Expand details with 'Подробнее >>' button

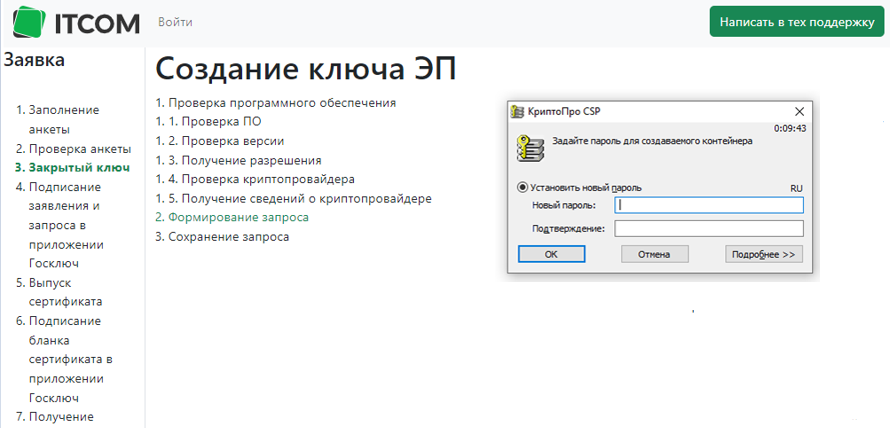pos(764,254)
